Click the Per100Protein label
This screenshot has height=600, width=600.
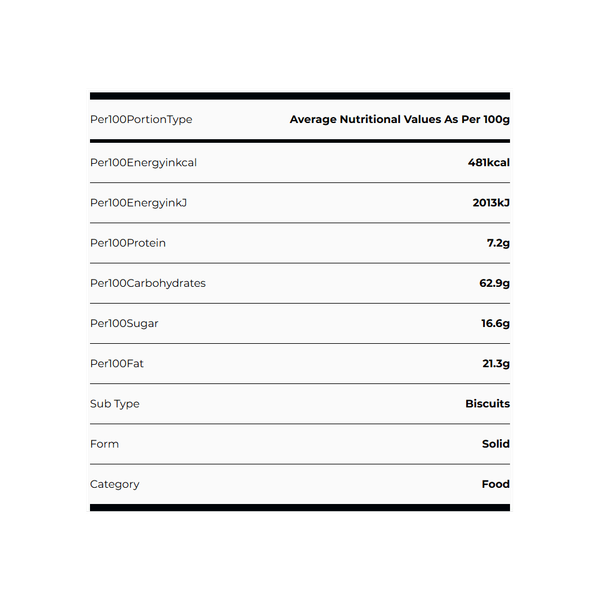128,243
